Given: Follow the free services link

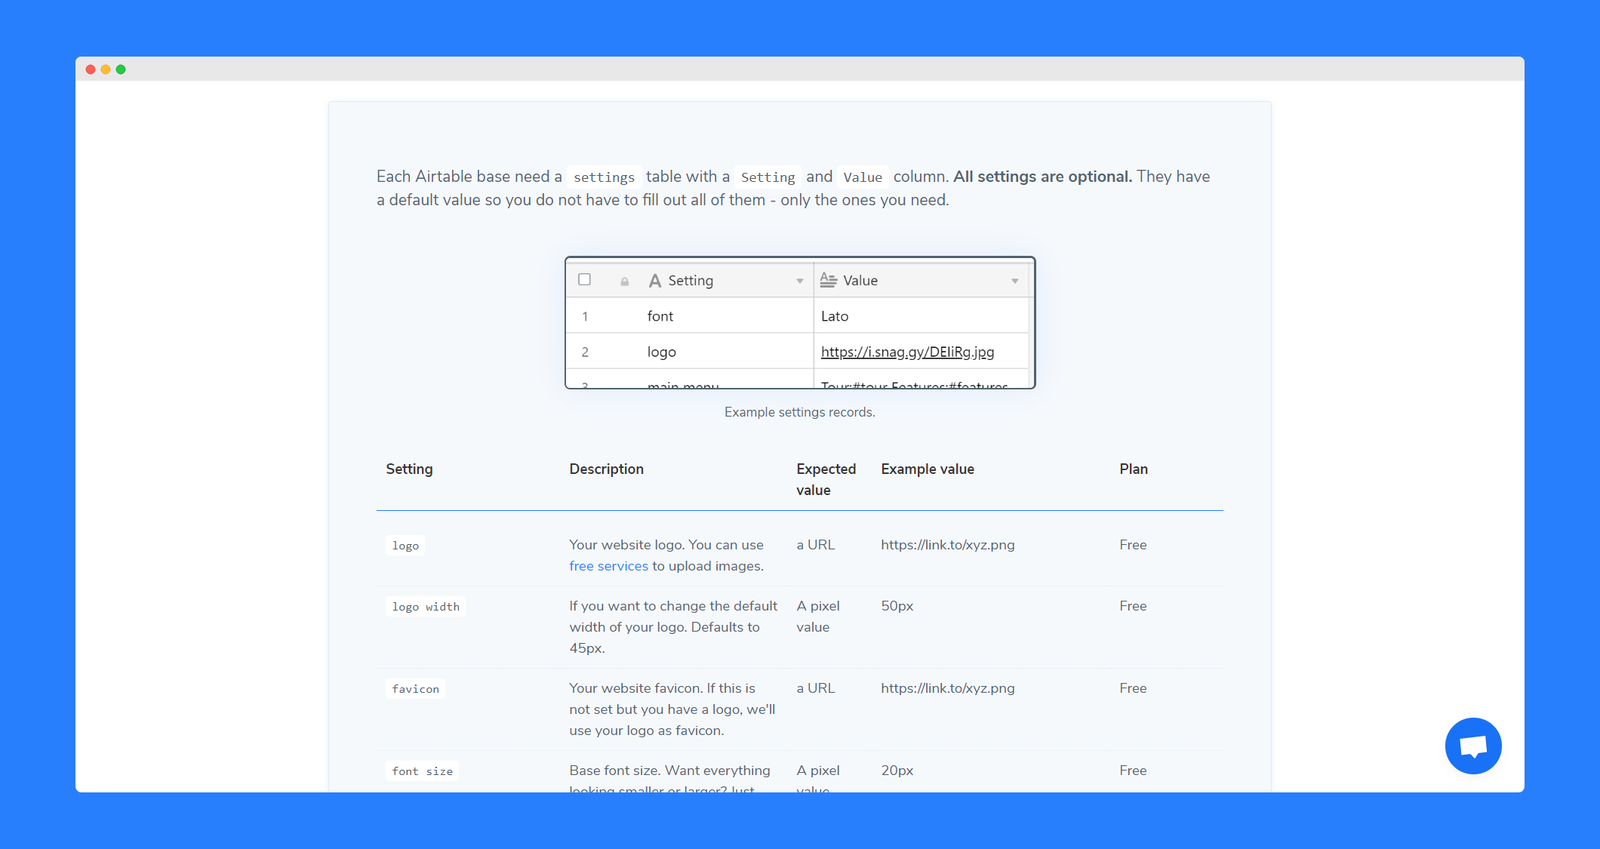Looking at the screenshot, I should pyautogui.click(x=609, y=566).
